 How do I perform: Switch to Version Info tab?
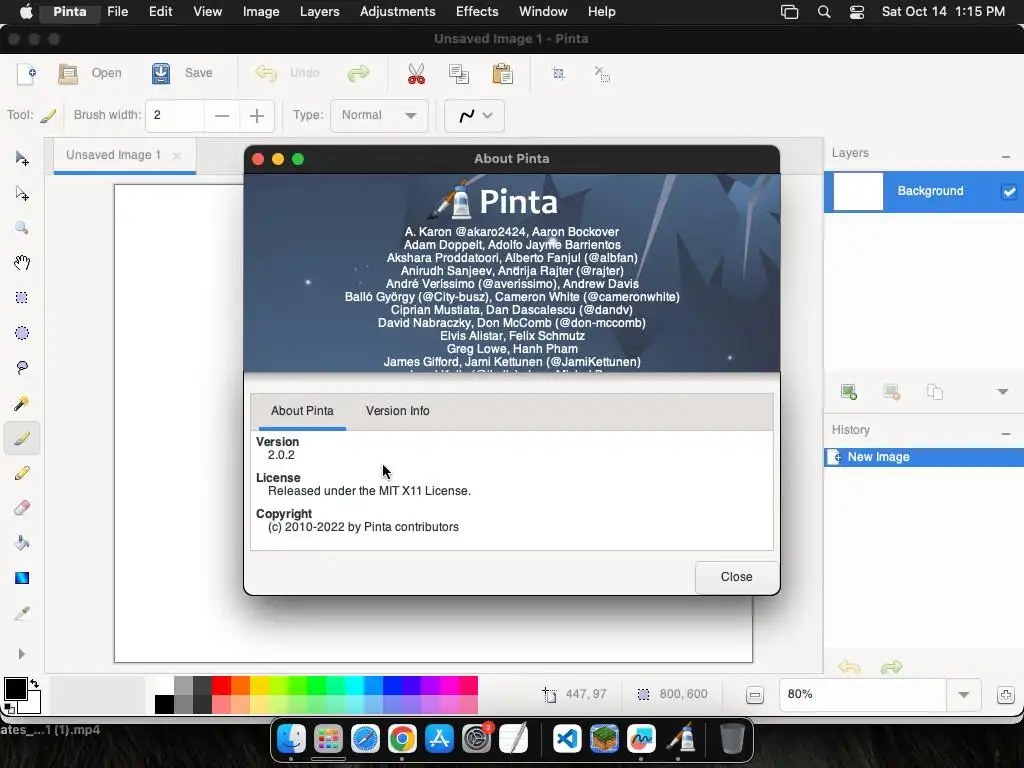click(398, 411)
